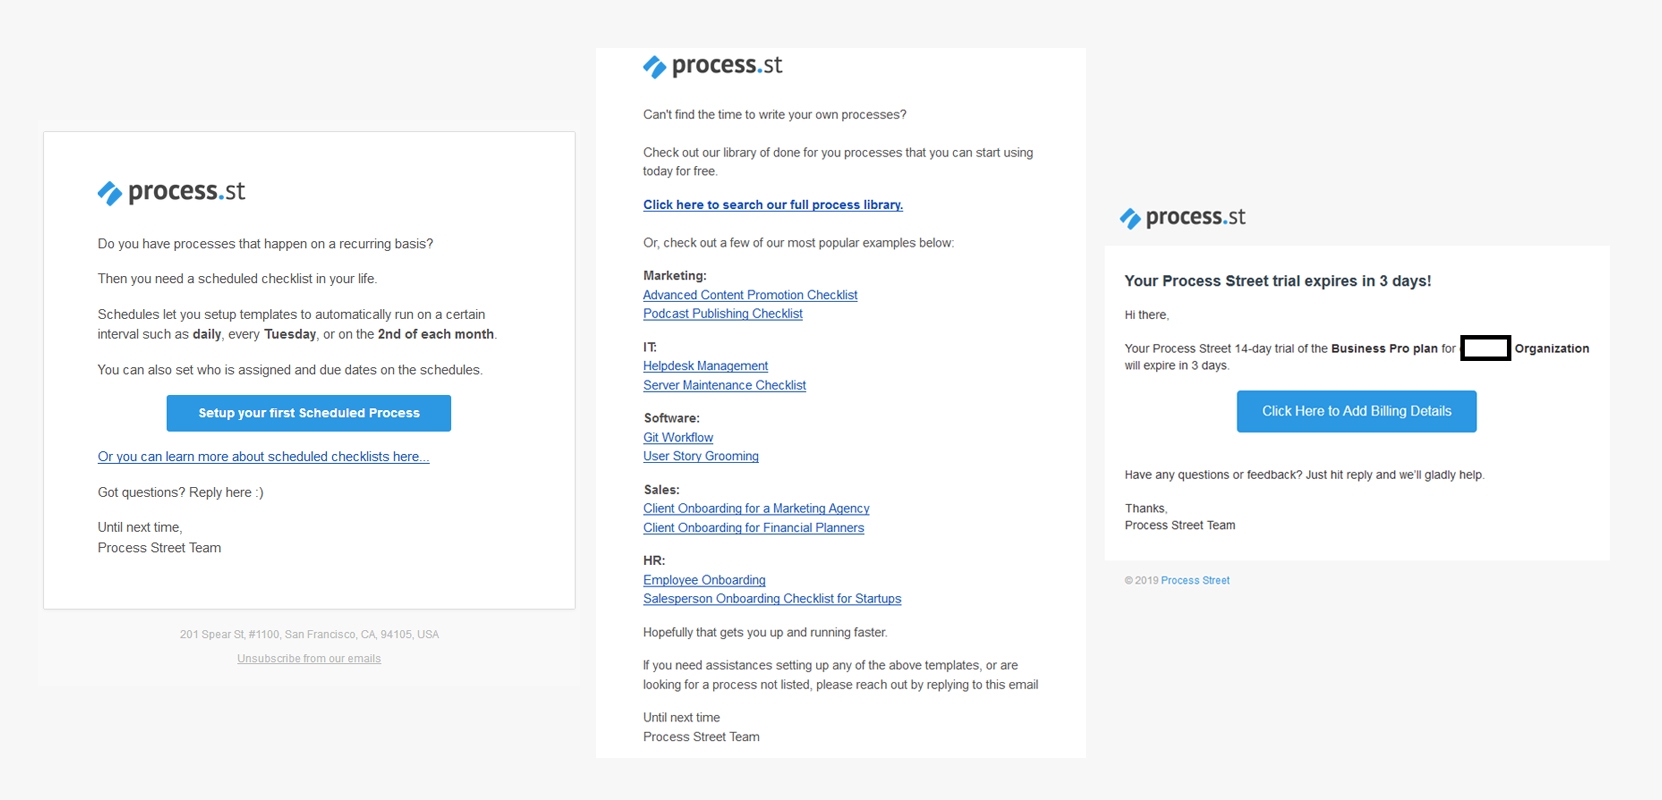Click the Setup your first Scheduled Process button

tap(308, 412)
